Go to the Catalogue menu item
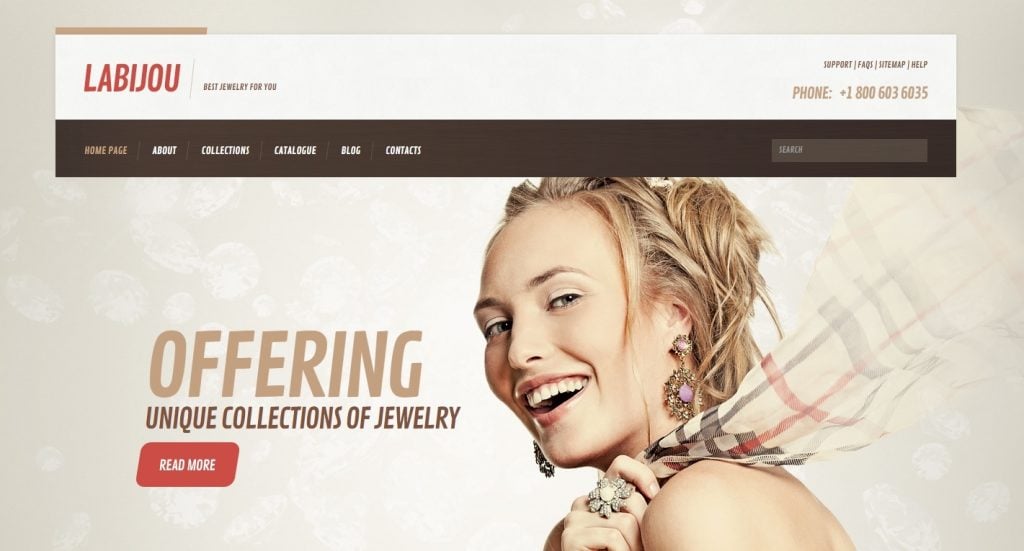The image size is (1024, 551). (x=295, y=150)
